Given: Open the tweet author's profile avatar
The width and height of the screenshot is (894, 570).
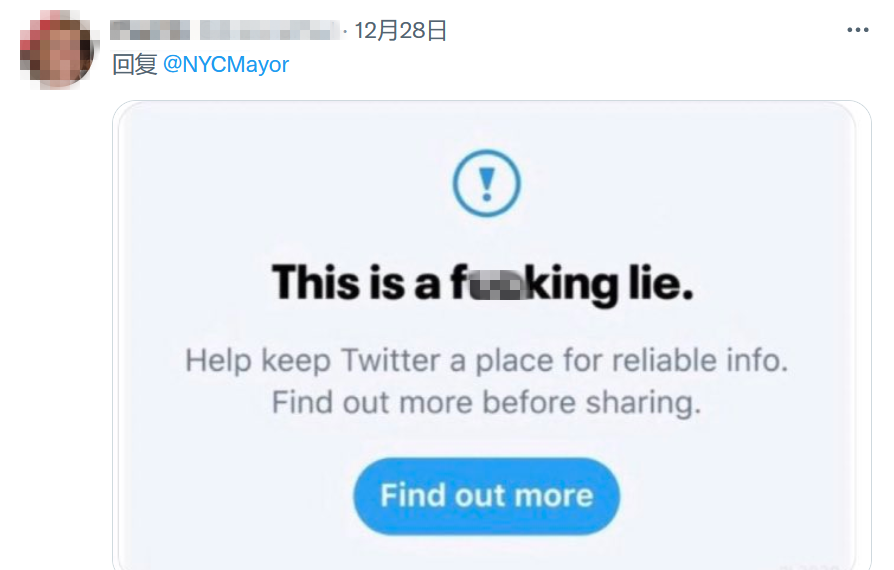Looking at the screenshot, I should (x=57, y=51).
